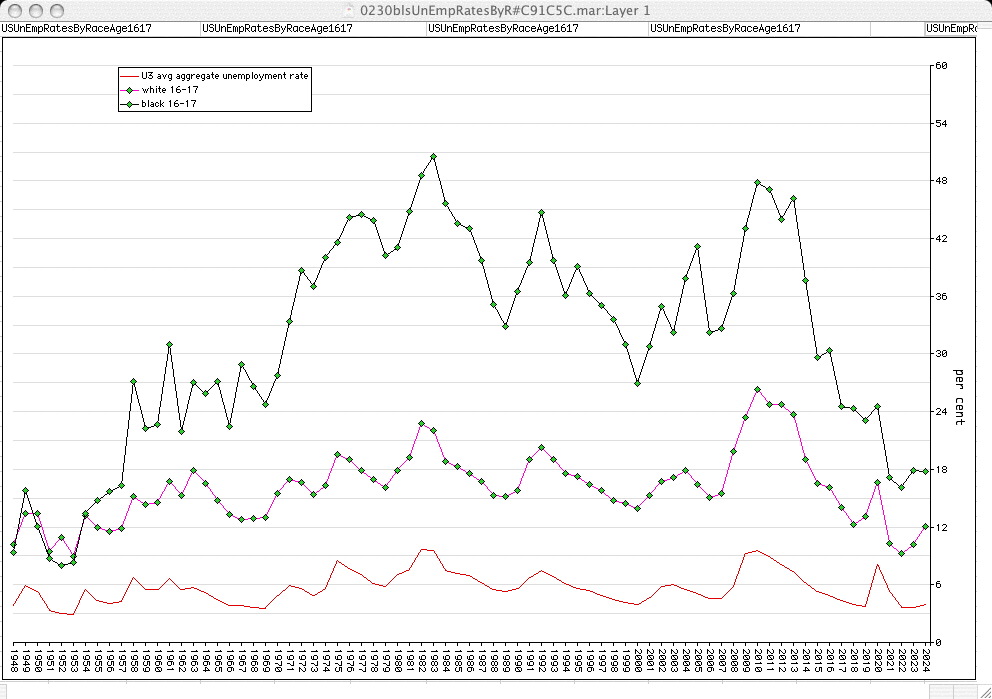Click final 2024 marker on white 16-17 line
The image size is (992, 699).
click(x=925, y=526)
